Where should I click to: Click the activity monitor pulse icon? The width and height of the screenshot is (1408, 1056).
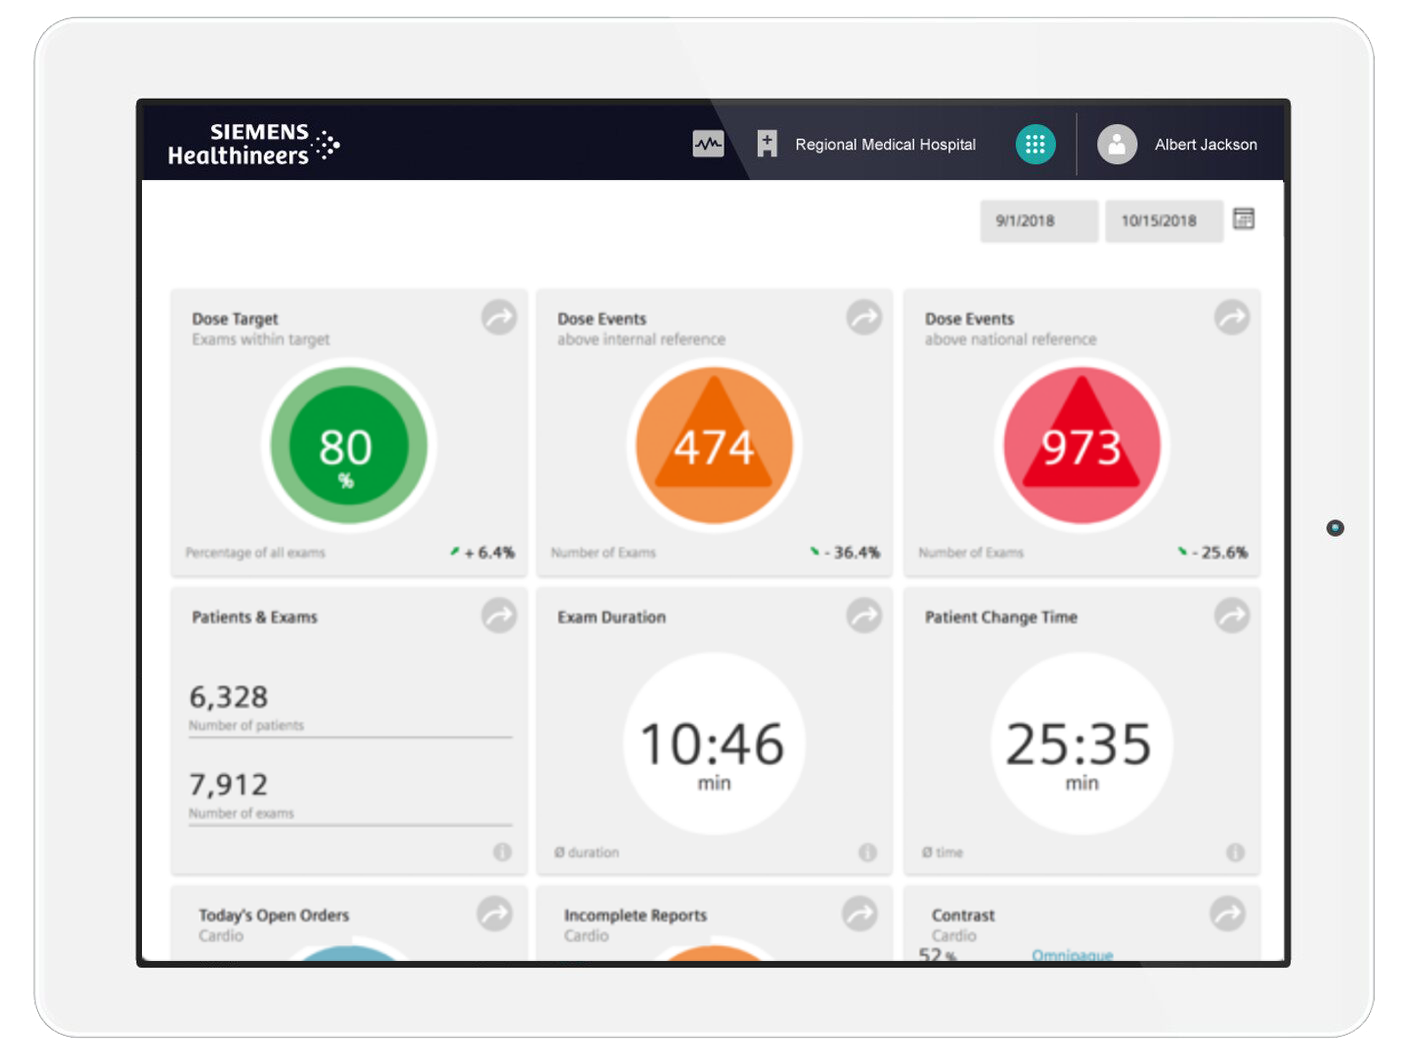pyautogui.click(x=708, y=144)
